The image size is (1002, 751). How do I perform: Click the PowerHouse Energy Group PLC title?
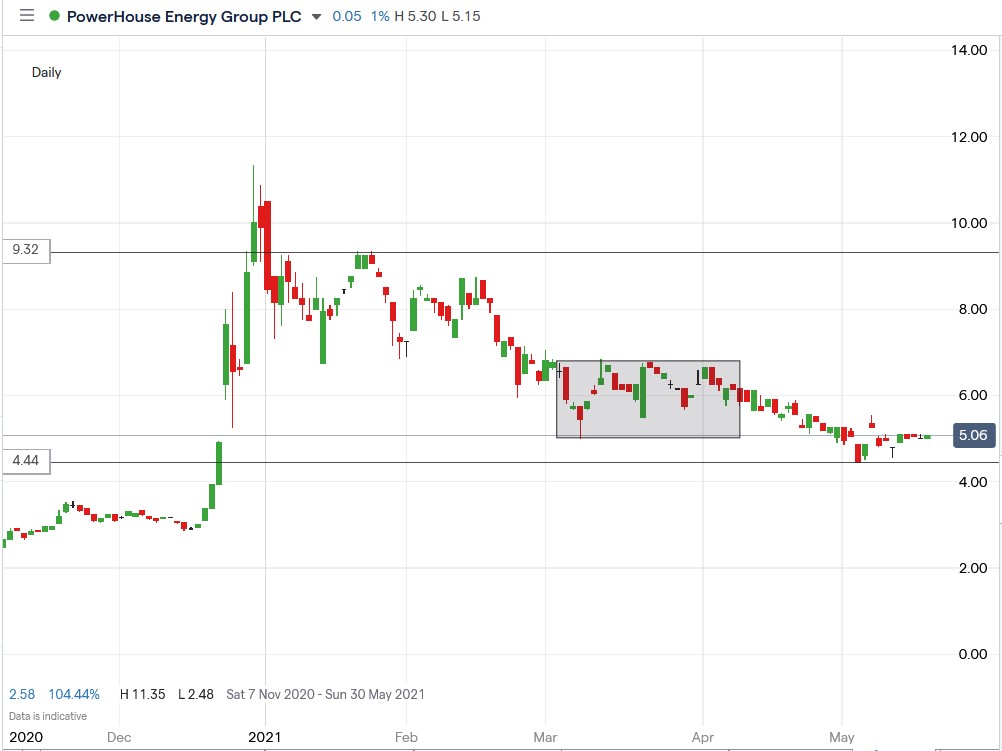[x=180, y=16]
